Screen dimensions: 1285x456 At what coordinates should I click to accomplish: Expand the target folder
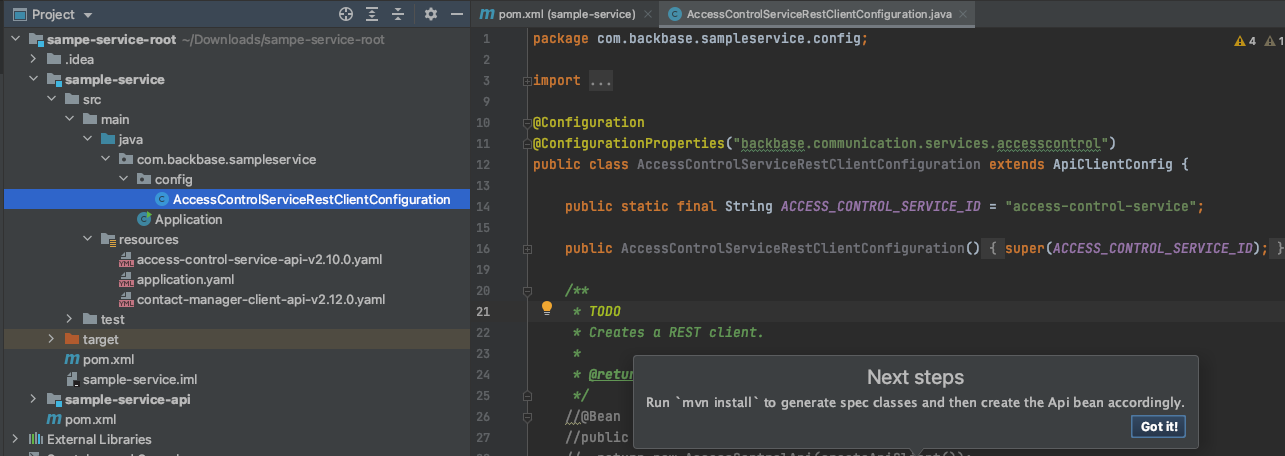point(52,339)
